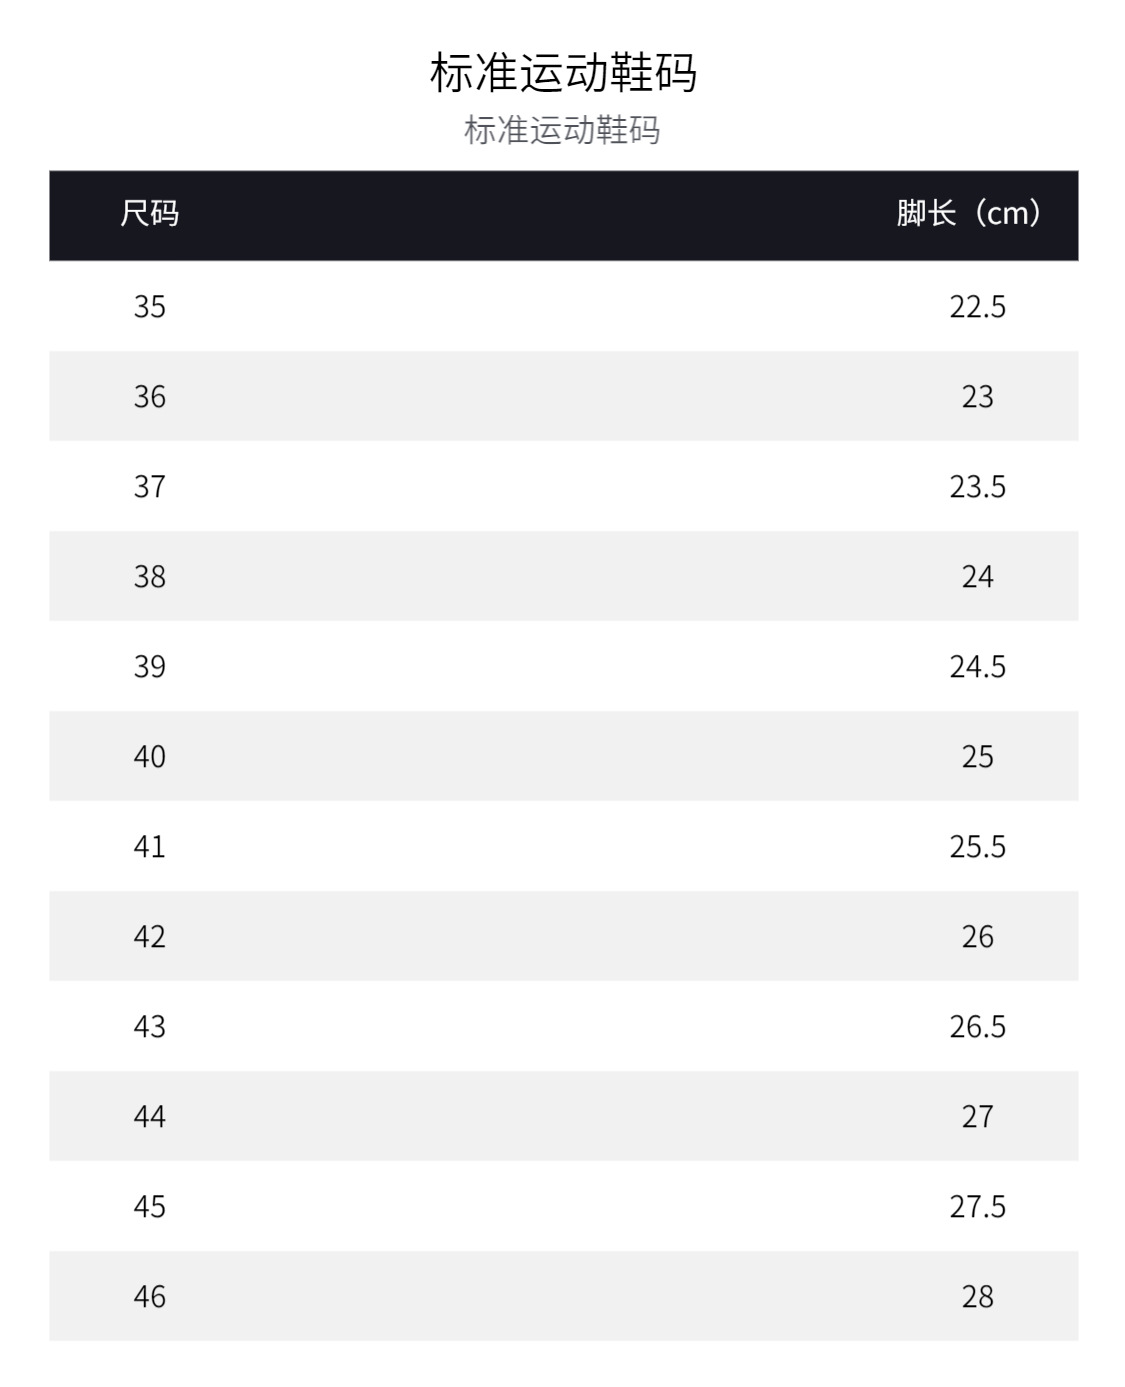This screenshot has height=1387, width=1125.
Task: Select the 27.5 foot length value
Action: (977, 1206)
